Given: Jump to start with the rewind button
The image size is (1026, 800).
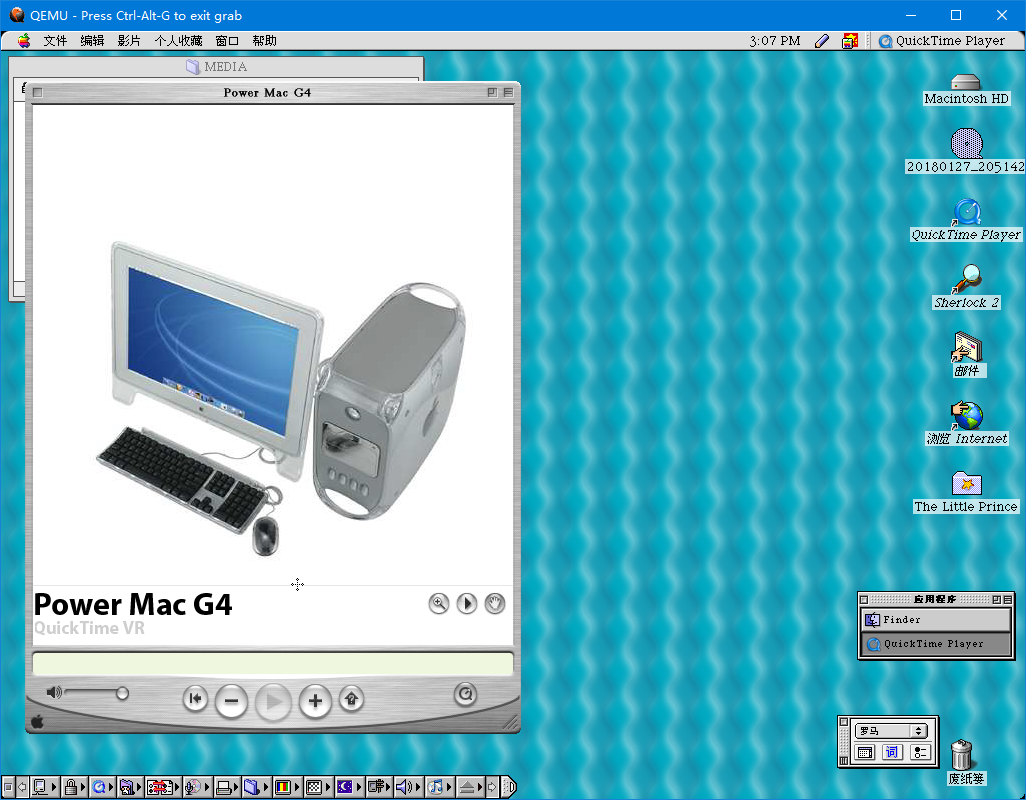Looking at the screenshot, I should click(195, 699).
